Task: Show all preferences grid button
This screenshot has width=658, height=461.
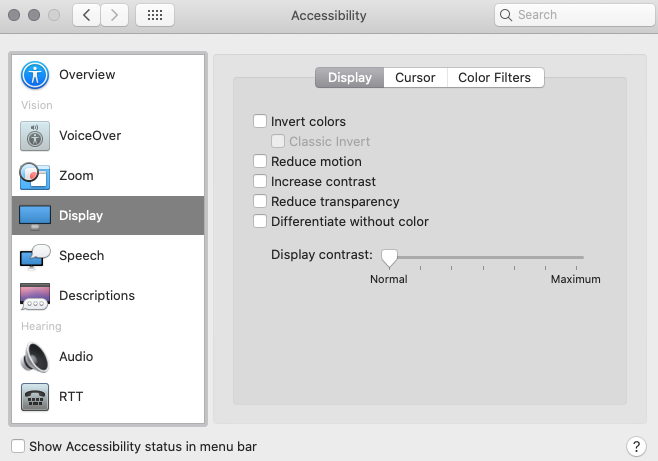Action: 154,15
